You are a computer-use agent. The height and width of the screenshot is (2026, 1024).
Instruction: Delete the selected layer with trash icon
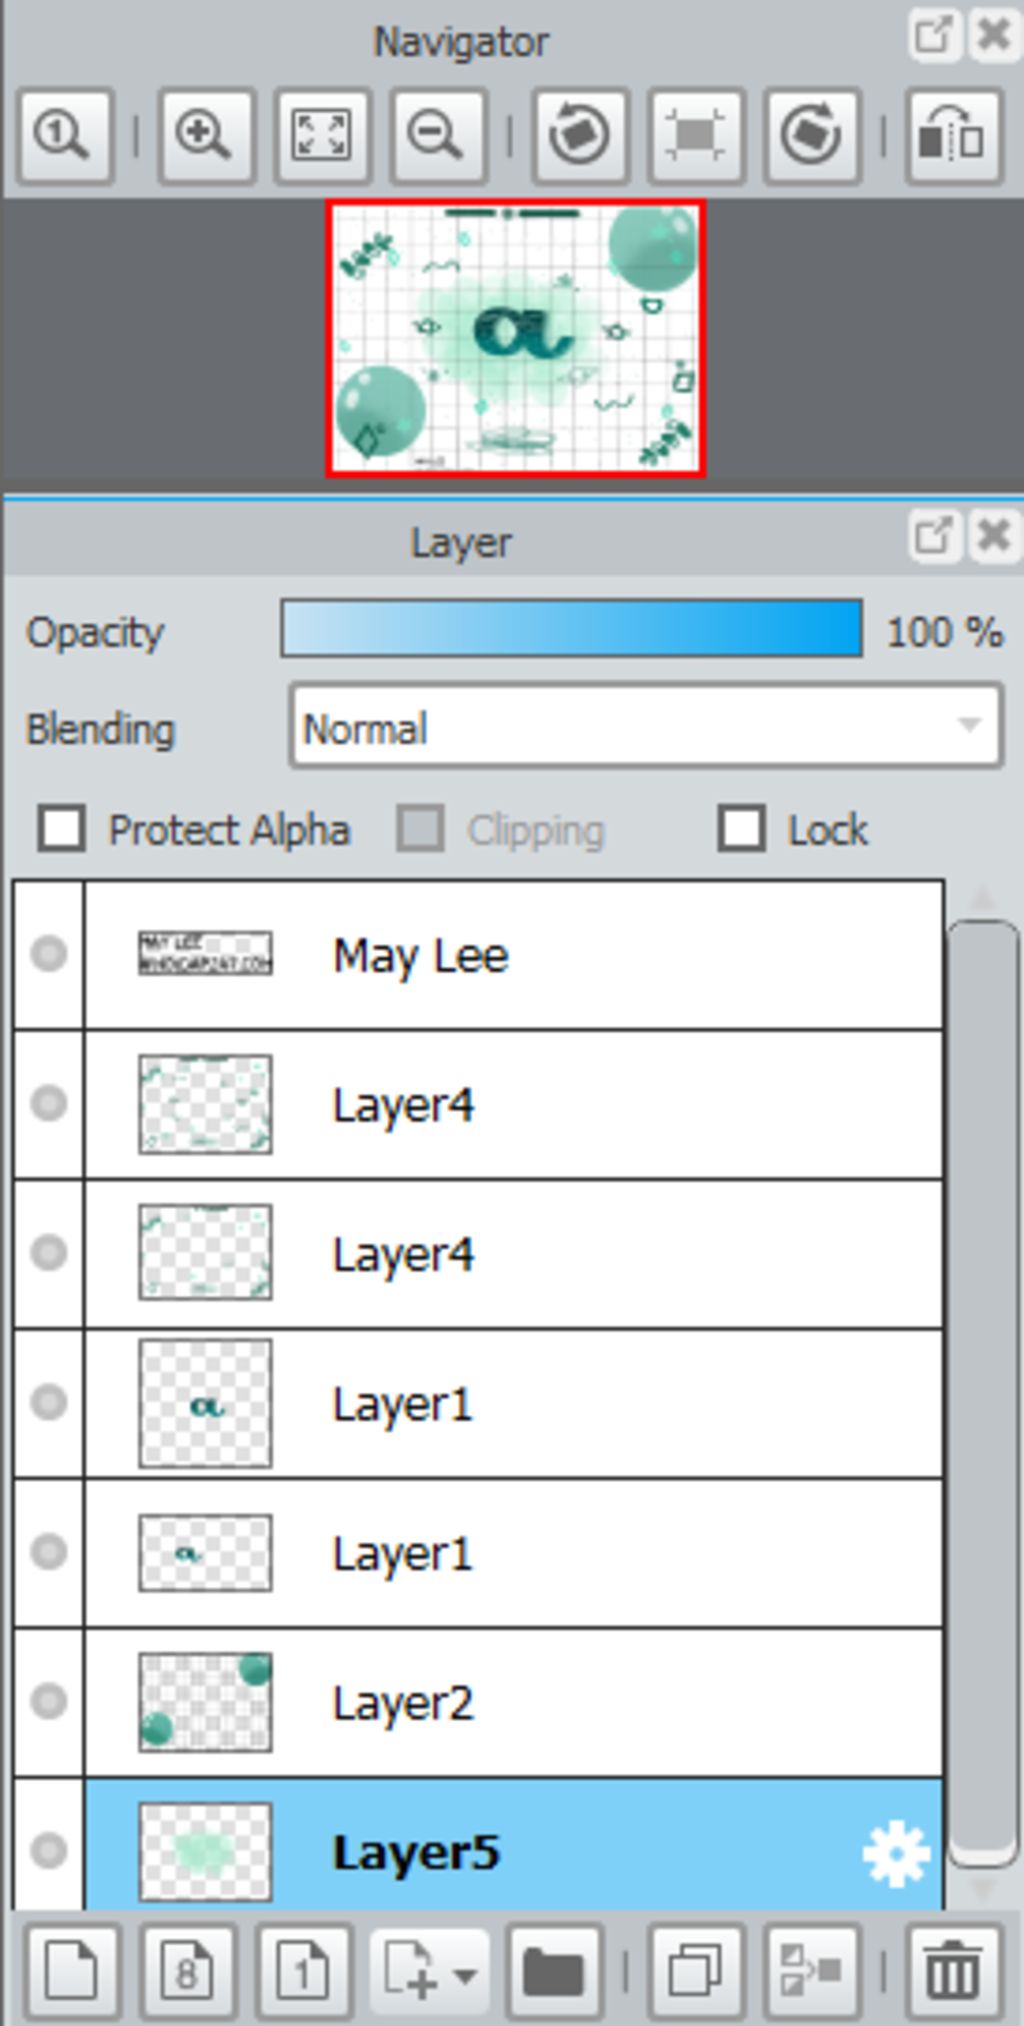point(953,1971)
